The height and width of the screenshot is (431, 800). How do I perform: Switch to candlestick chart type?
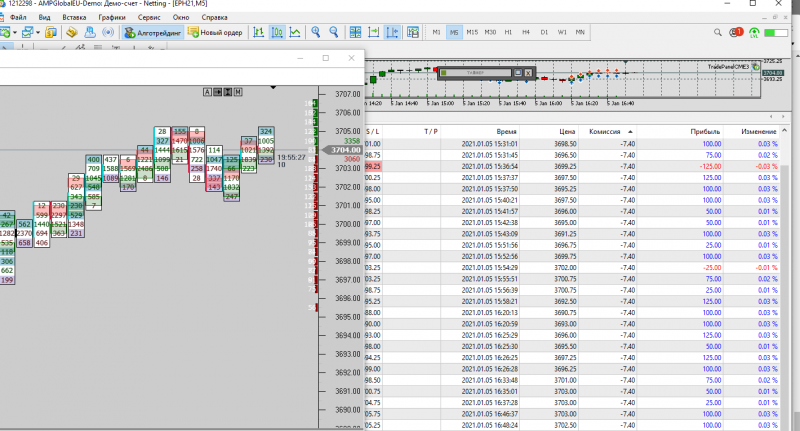277,33
